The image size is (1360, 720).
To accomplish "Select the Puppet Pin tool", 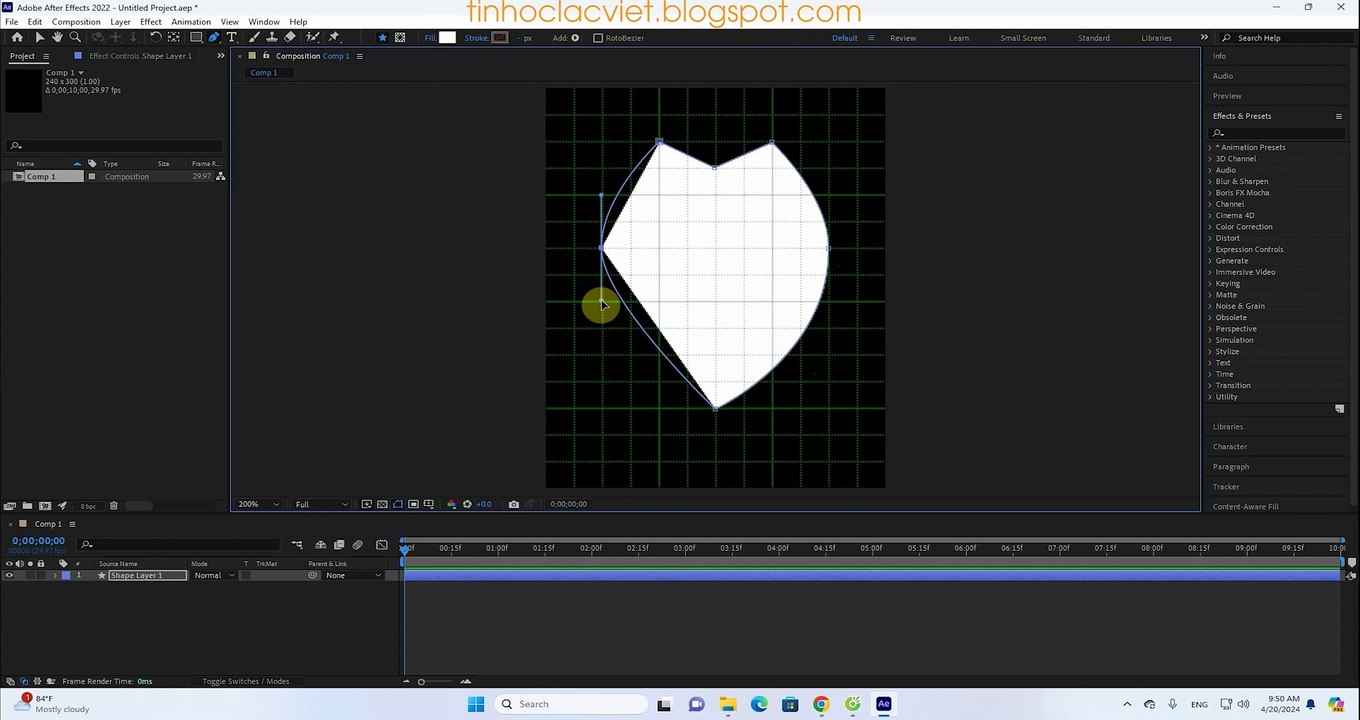I will (x=334, y=37).
